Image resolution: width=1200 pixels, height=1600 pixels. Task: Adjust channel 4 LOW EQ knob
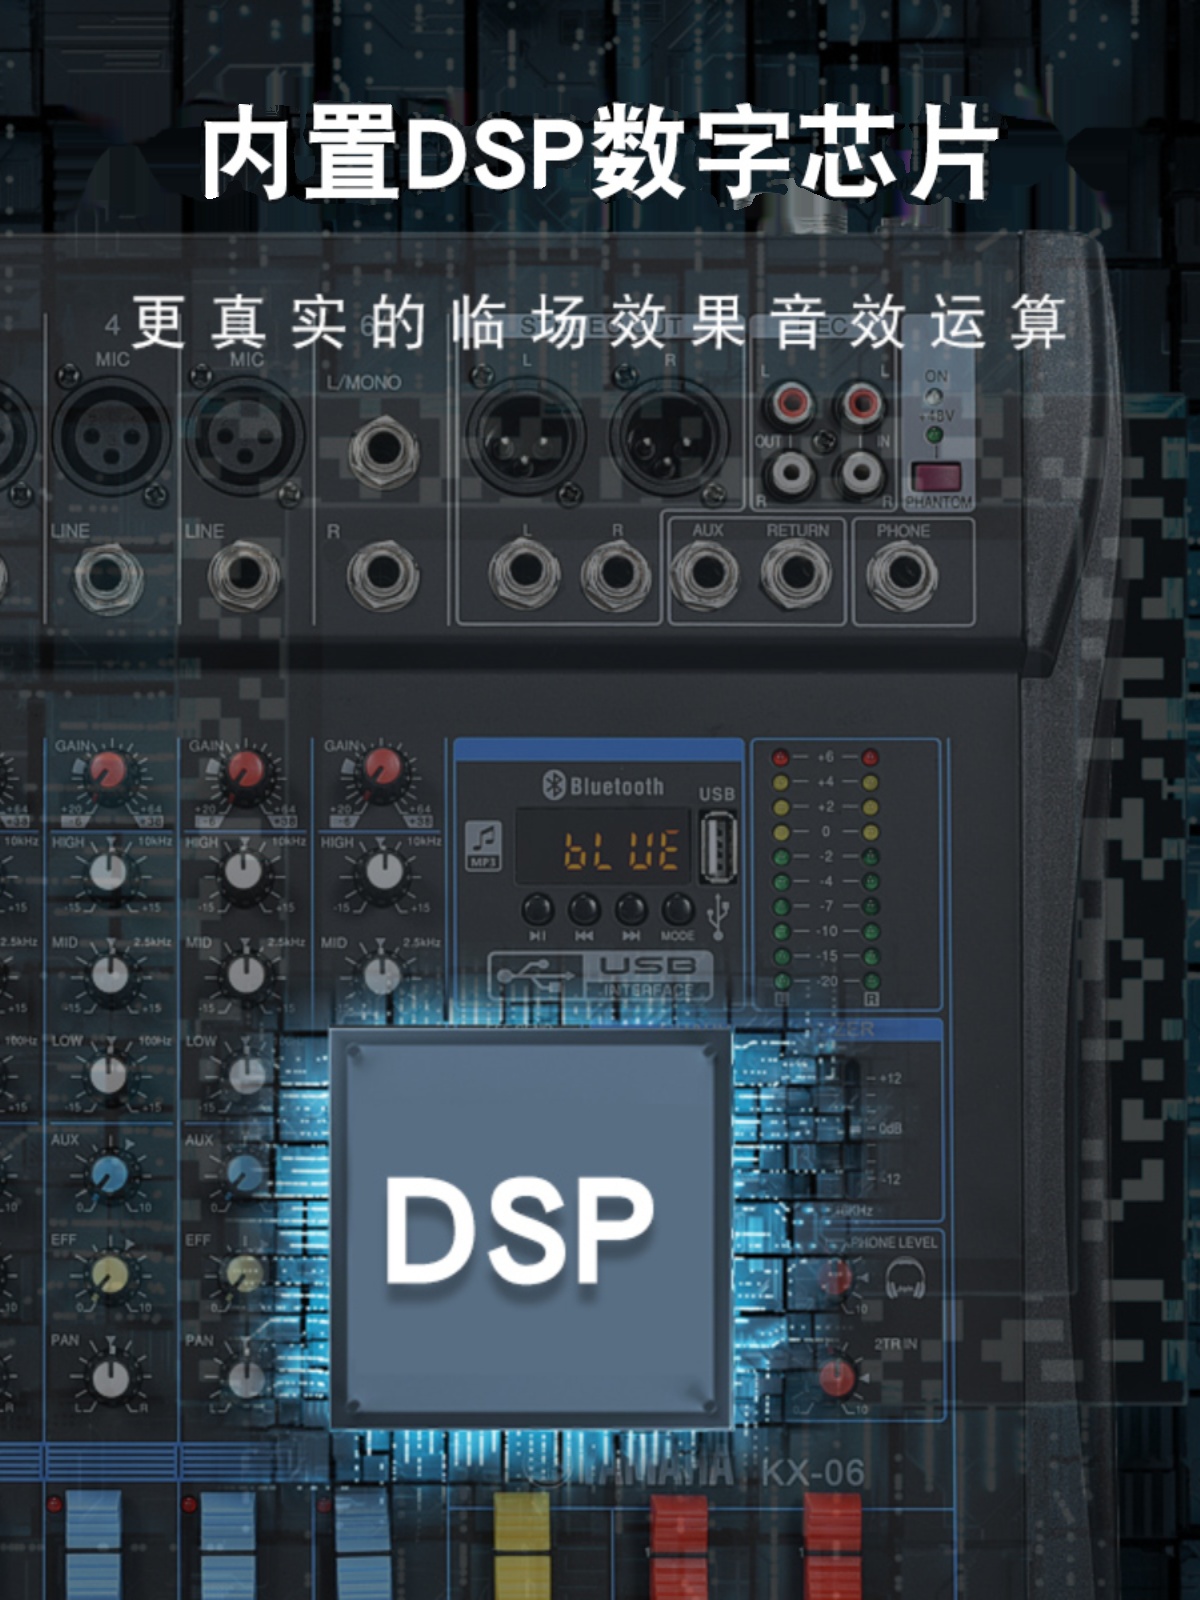109,1074
